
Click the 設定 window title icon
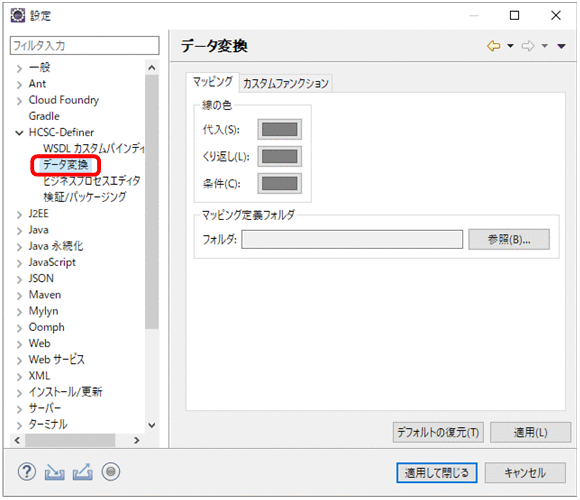pos(18,16)
